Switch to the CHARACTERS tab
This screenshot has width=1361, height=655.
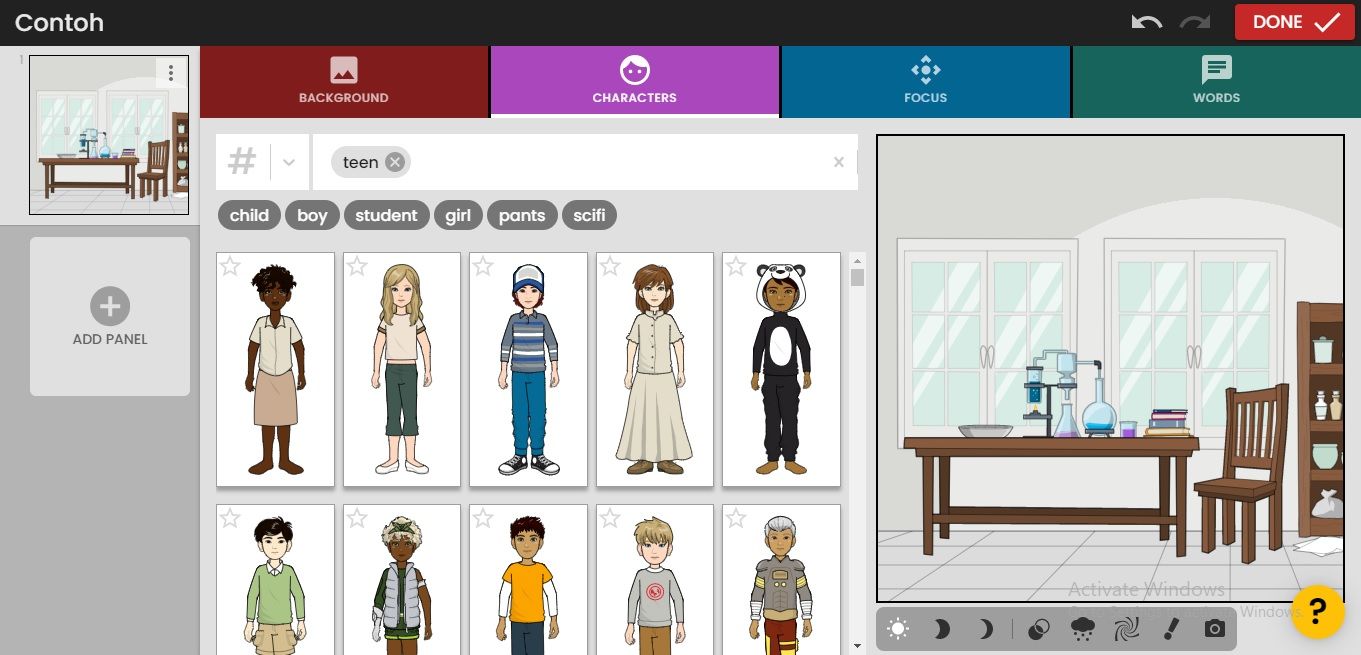[x=634, y=82]
